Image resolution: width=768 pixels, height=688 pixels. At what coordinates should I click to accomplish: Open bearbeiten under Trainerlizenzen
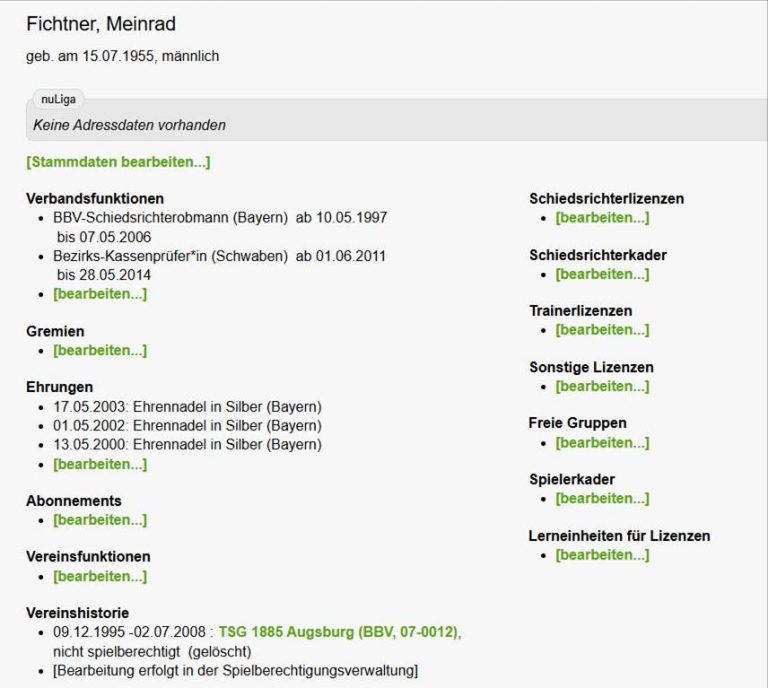tap(602, 330)
